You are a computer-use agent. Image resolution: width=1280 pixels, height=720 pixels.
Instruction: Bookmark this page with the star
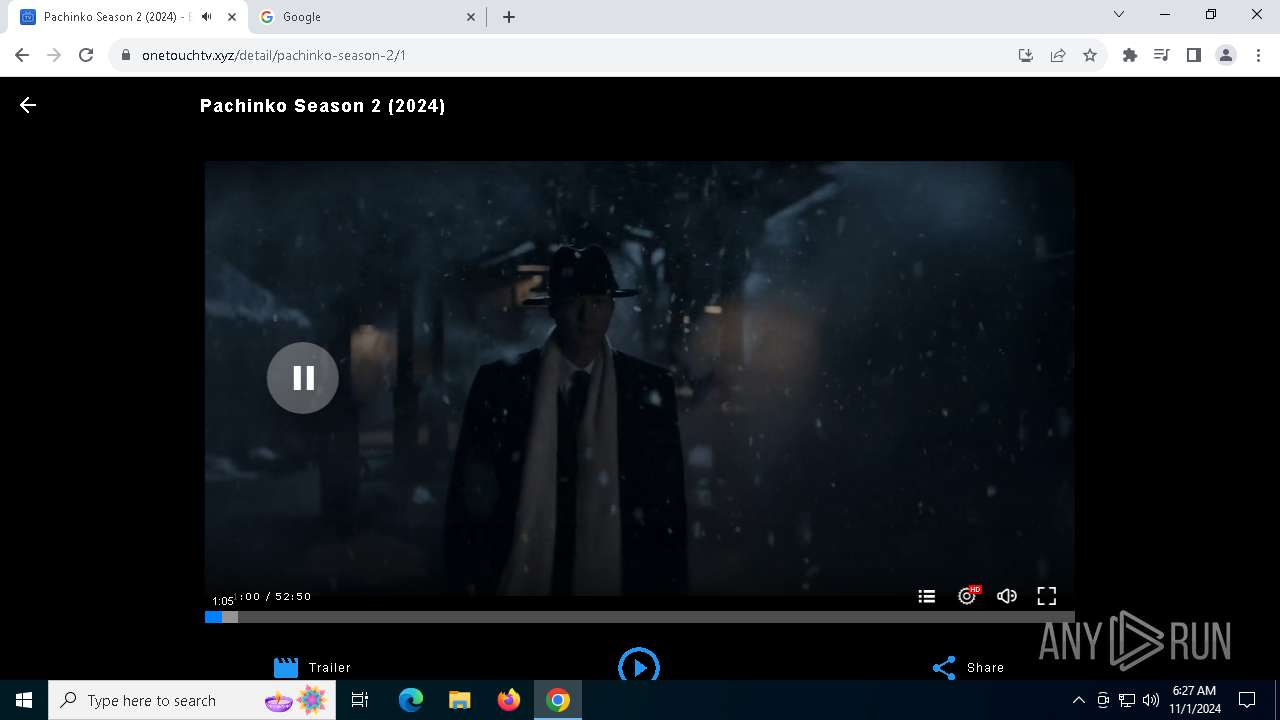click(x=1090, y=55)
